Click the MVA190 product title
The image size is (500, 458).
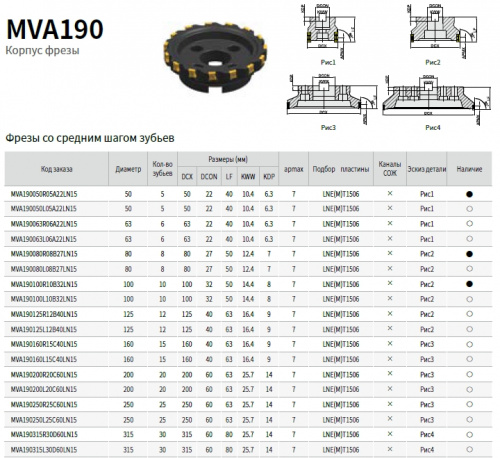[x=55, y=29]
